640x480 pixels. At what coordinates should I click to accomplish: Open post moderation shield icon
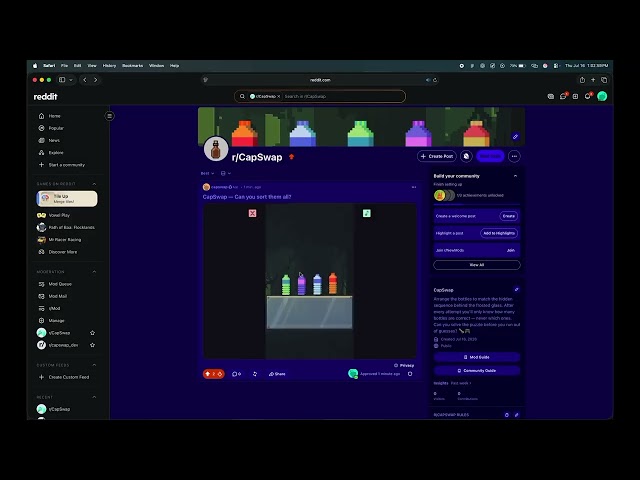pos(410,374)
